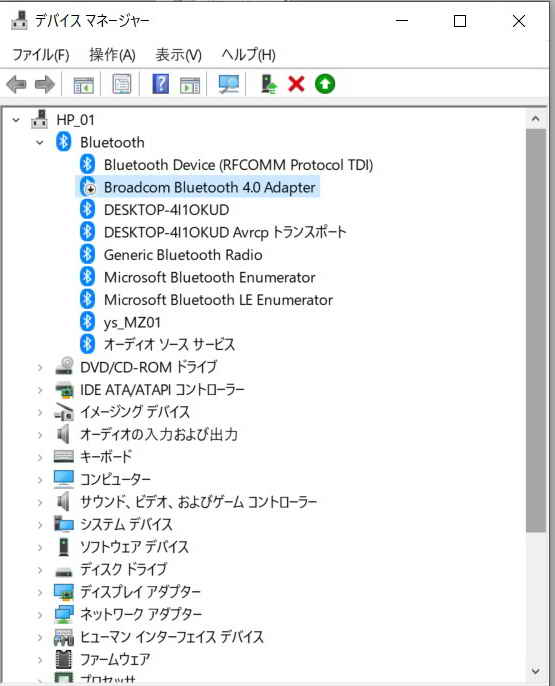
Task: Click the キーボード keyboard icon
Action: pos(63,456)
